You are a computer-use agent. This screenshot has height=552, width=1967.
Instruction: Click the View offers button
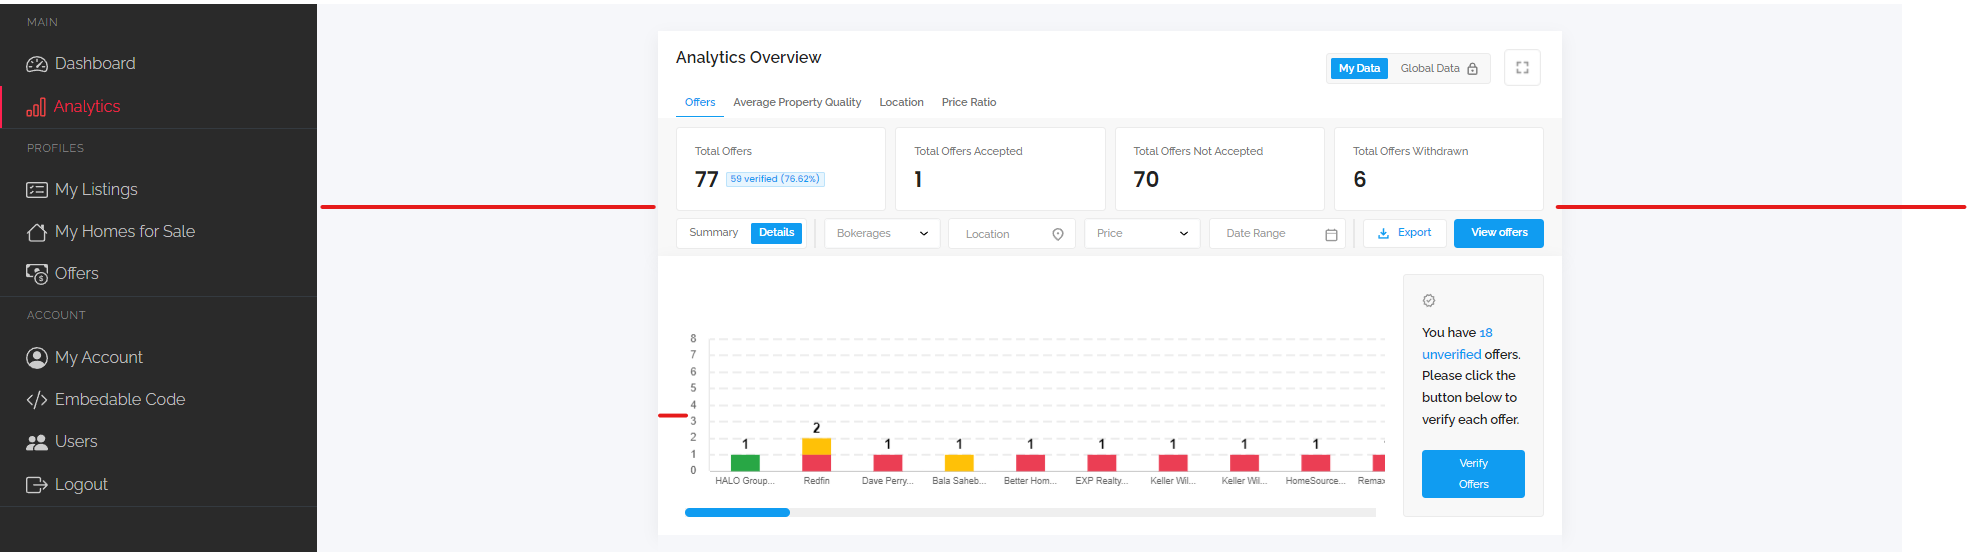1499,233
